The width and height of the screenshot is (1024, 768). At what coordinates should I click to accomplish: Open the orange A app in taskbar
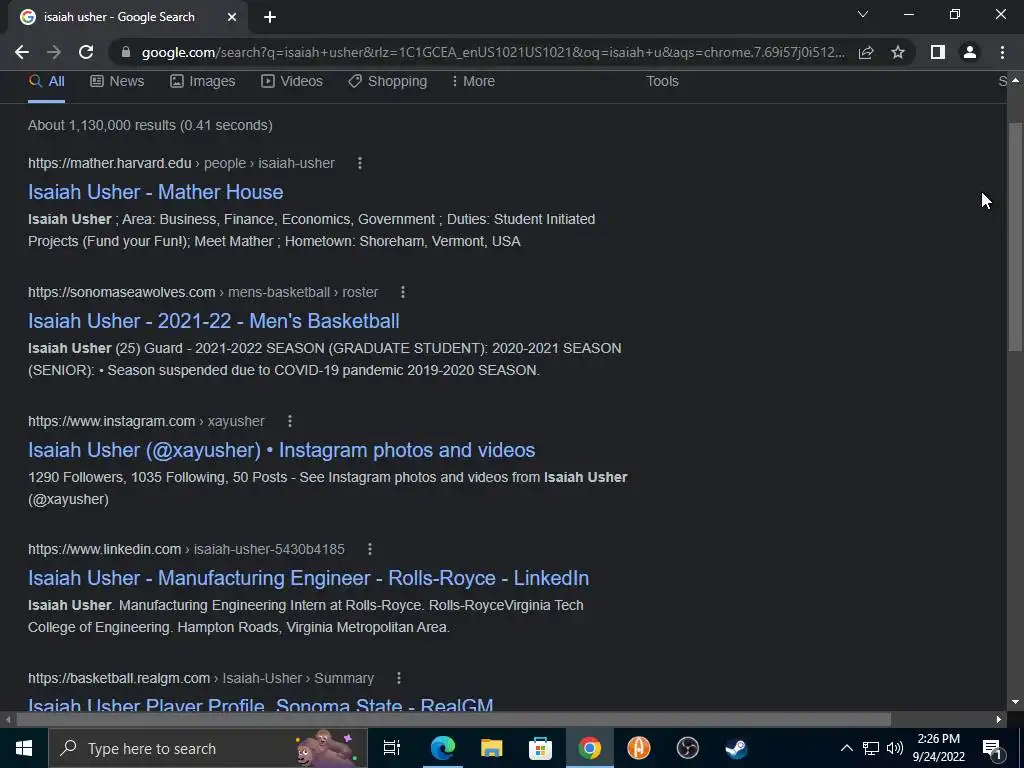(x=639, y=748)
